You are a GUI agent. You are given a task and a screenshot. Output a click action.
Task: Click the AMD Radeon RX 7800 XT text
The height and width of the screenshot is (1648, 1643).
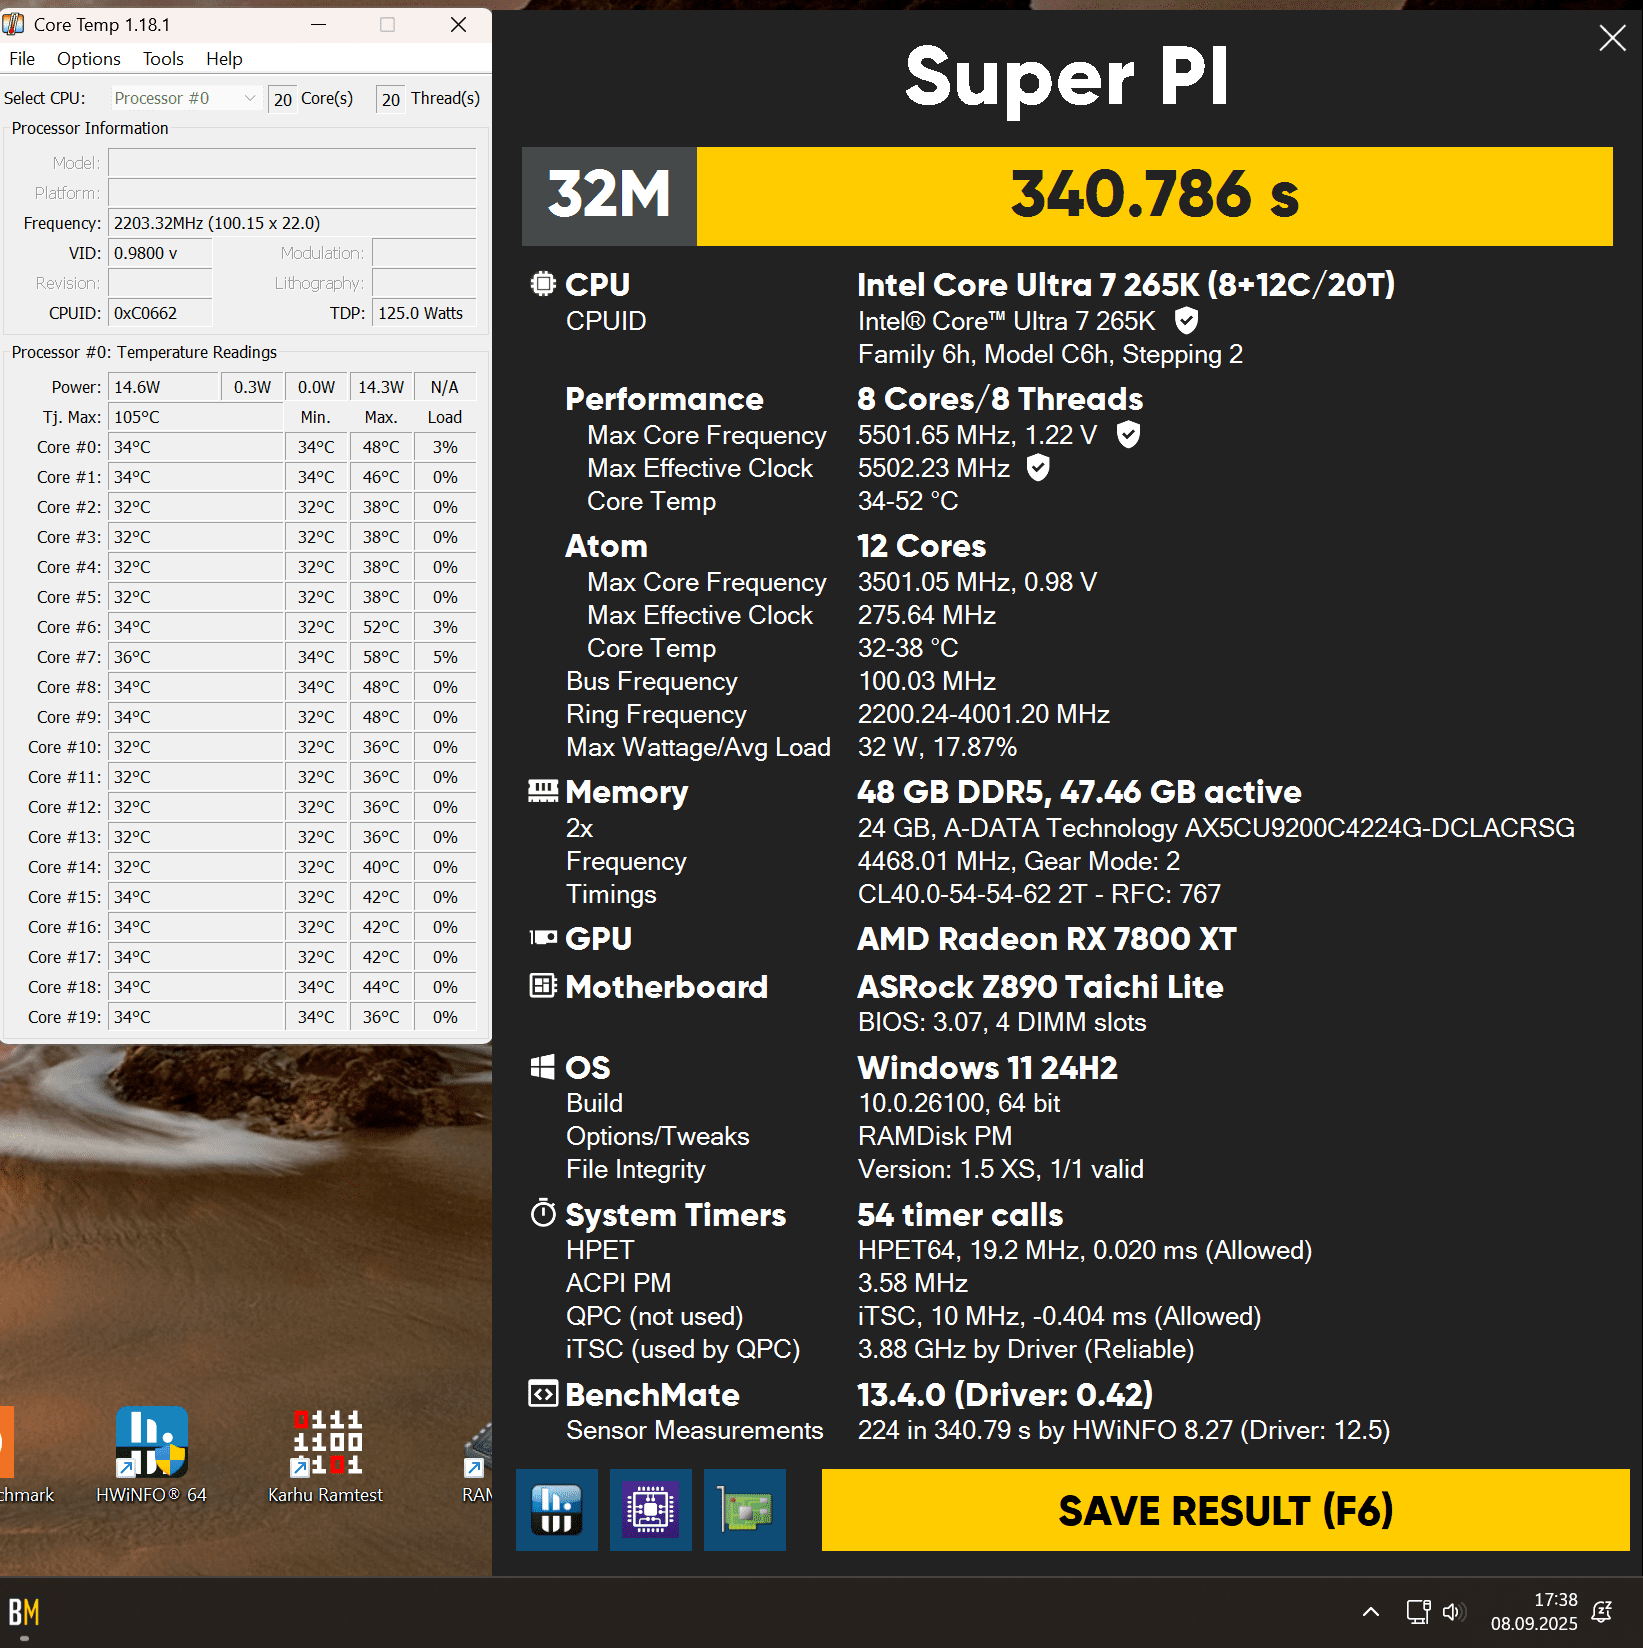click(x=1047, y=938)
